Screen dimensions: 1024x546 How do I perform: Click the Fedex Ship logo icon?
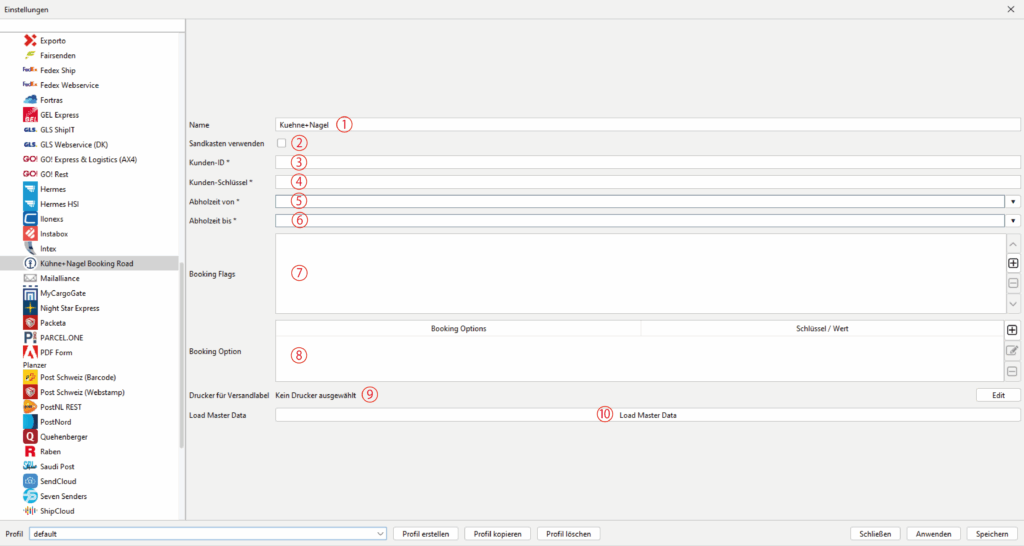(30, 70)
